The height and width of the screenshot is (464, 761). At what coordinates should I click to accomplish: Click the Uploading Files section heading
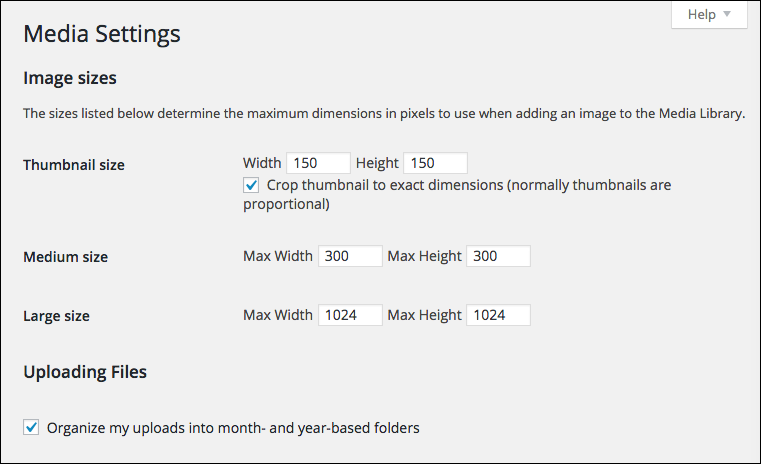click(x=85, y=372)
